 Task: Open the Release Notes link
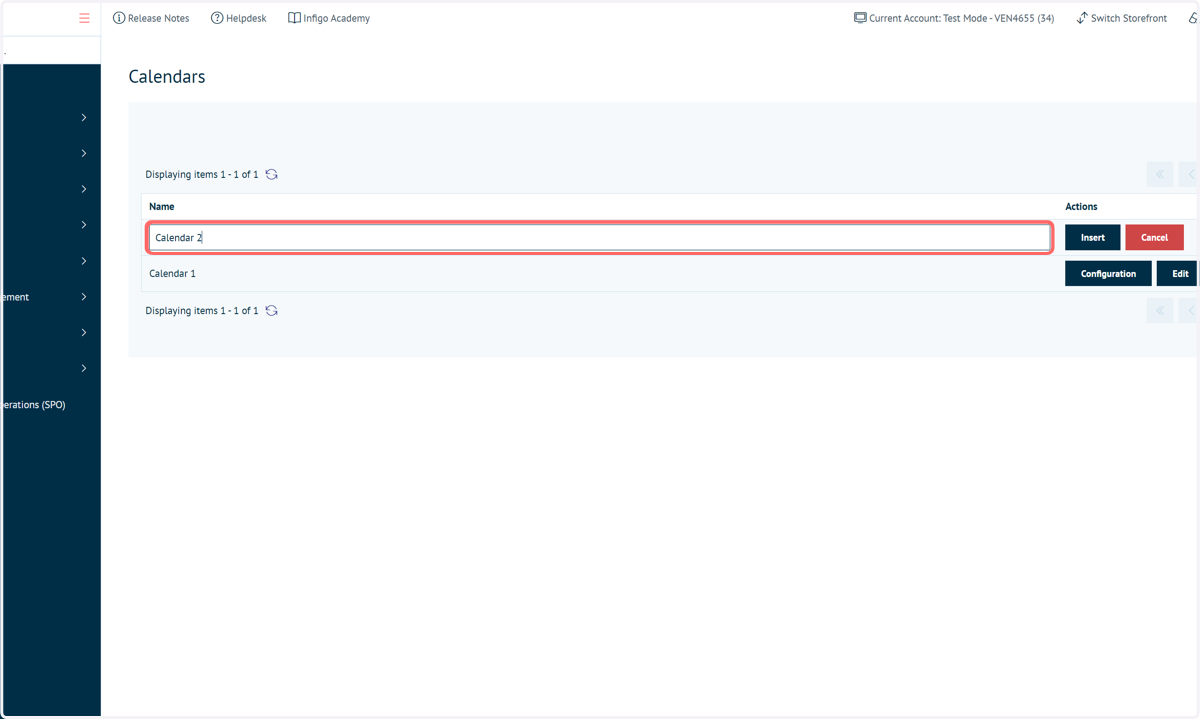click(x=158, y=18)
